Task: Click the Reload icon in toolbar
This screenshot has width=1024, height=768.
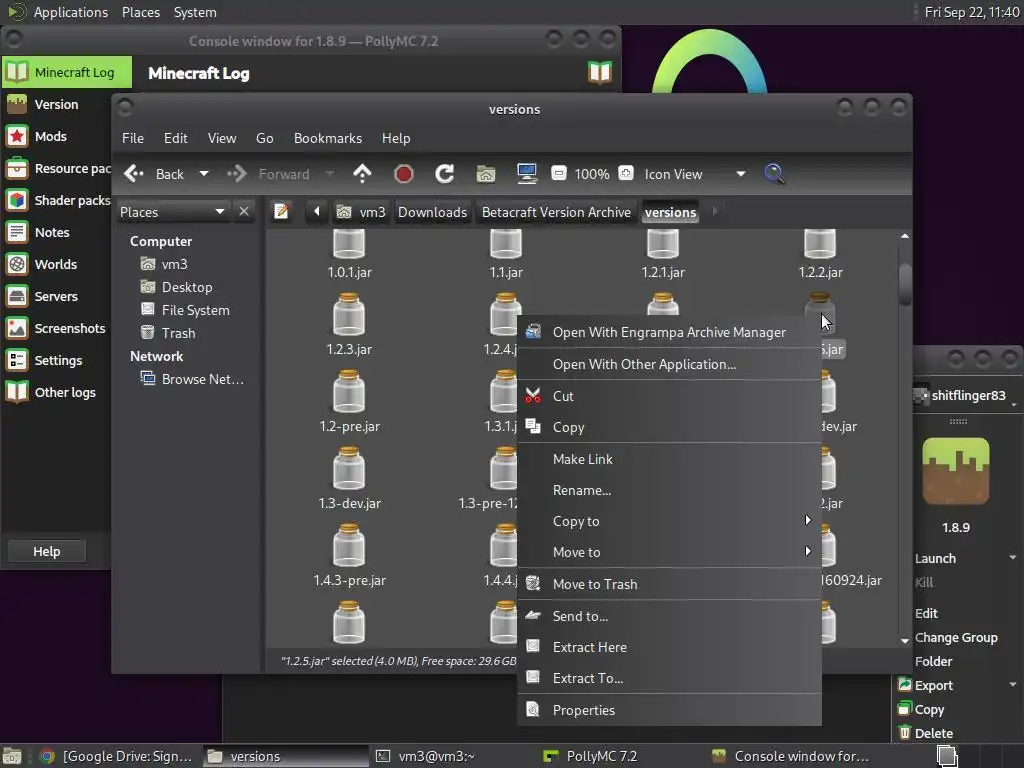Action: 445,174
